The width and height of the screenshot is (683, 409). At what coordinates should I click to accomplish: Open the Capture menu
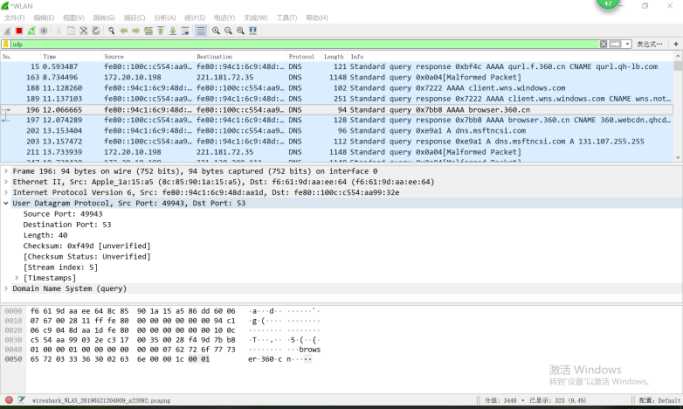pos(134,18)
